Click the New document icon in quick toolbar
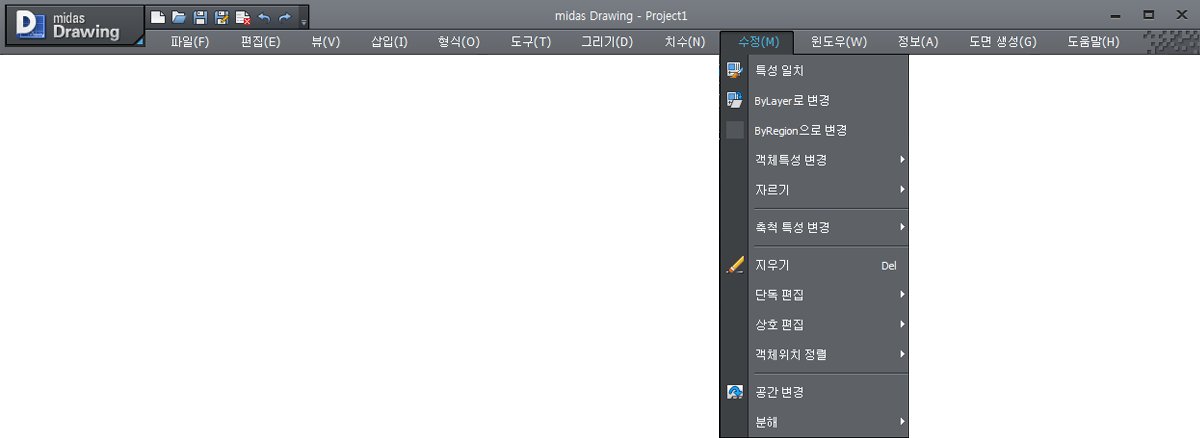 pyautogui.click(x=157, y=17)
